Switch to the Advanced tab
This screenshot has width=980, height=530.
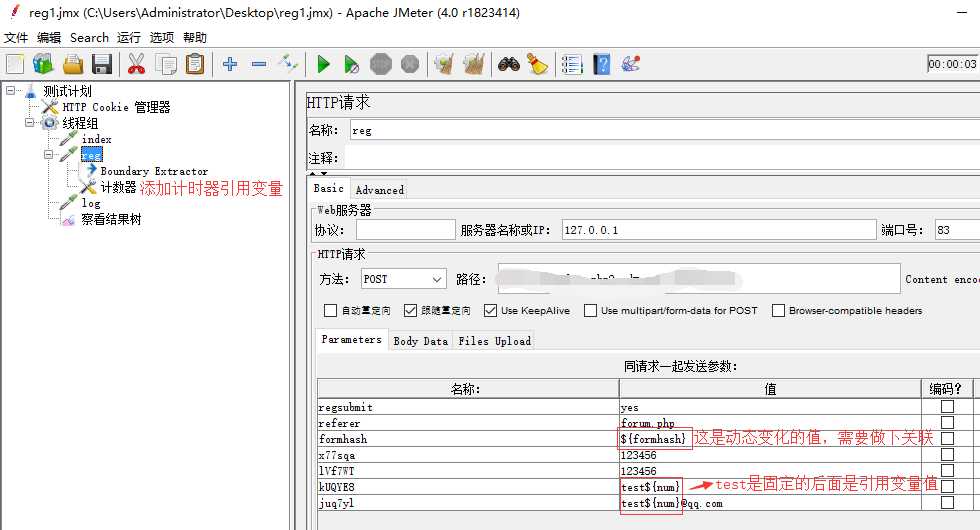coord(380,189)
